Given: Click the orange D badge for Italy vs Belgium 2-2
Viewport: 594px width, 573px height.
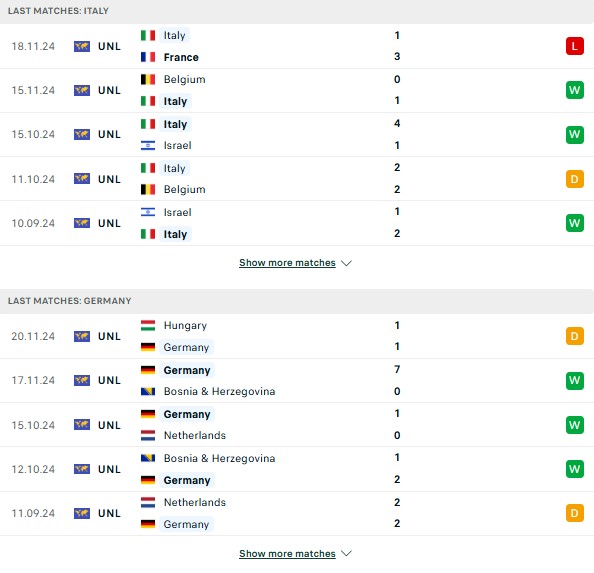Looking at the screenshot, I should pos(574,179).
